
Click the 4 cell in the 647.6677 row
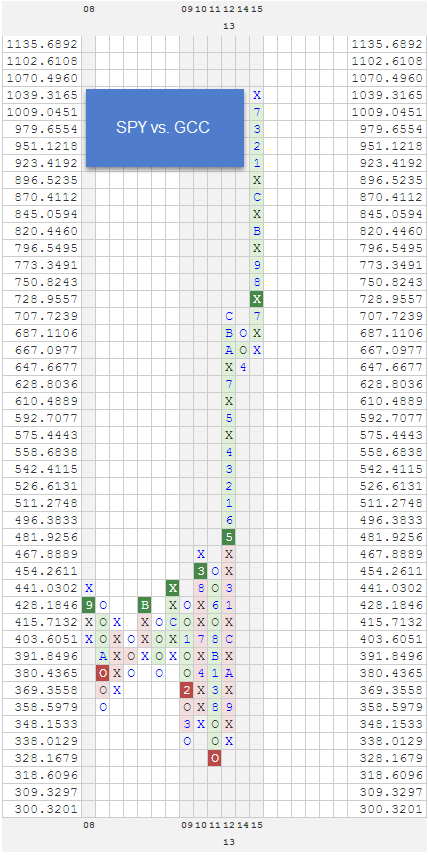[243, 367]
